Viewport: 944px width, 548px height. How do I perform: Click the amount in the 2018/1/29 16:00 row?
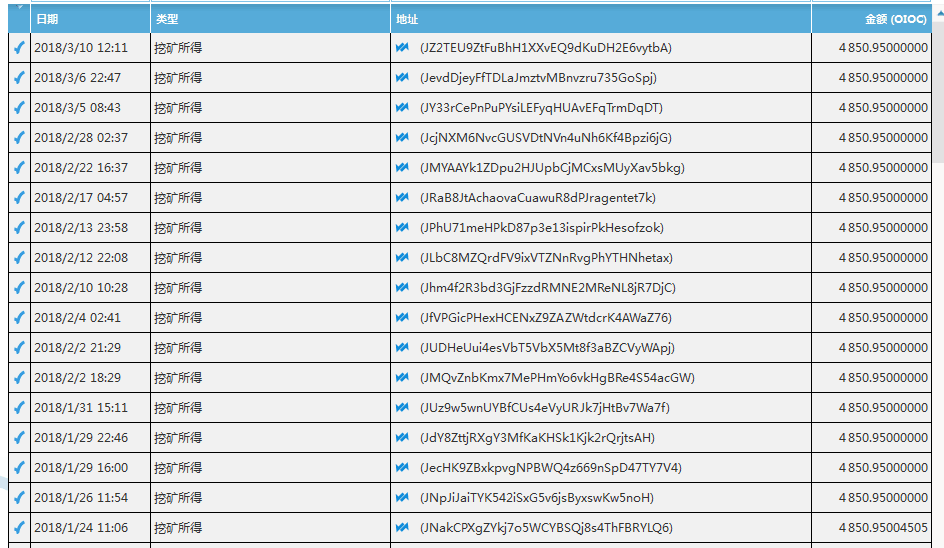[x=883, y=467]
